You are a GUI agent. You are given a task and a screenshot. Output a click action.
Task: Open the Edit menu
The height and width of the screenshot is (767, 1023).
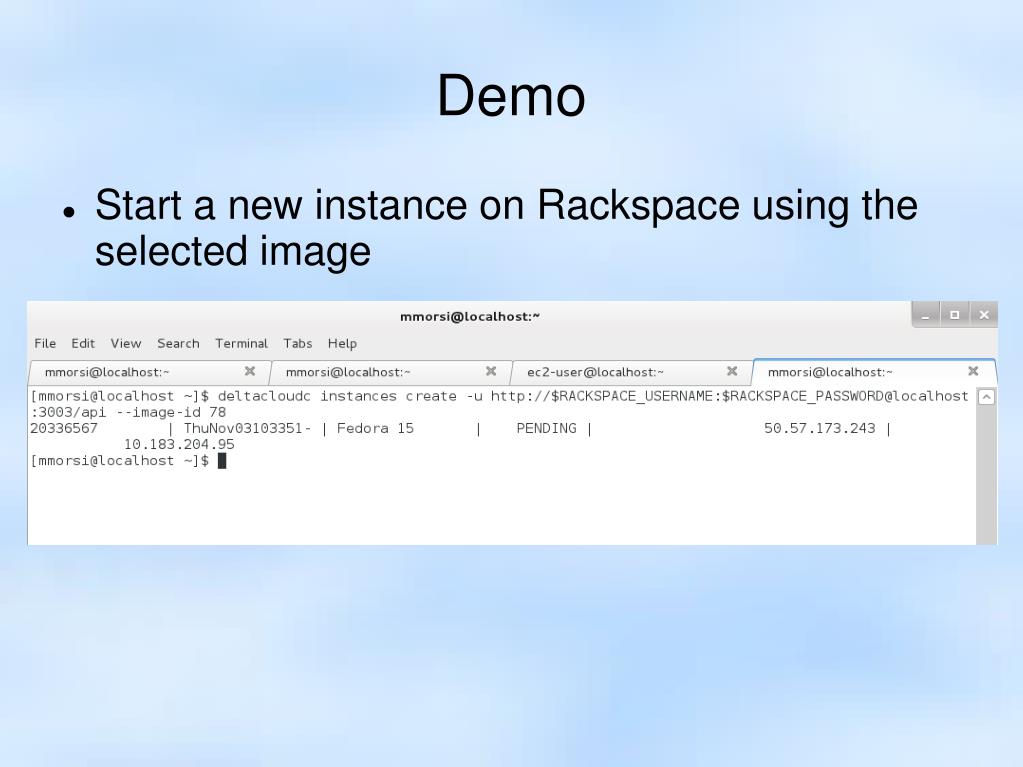(x=83, y=343)
